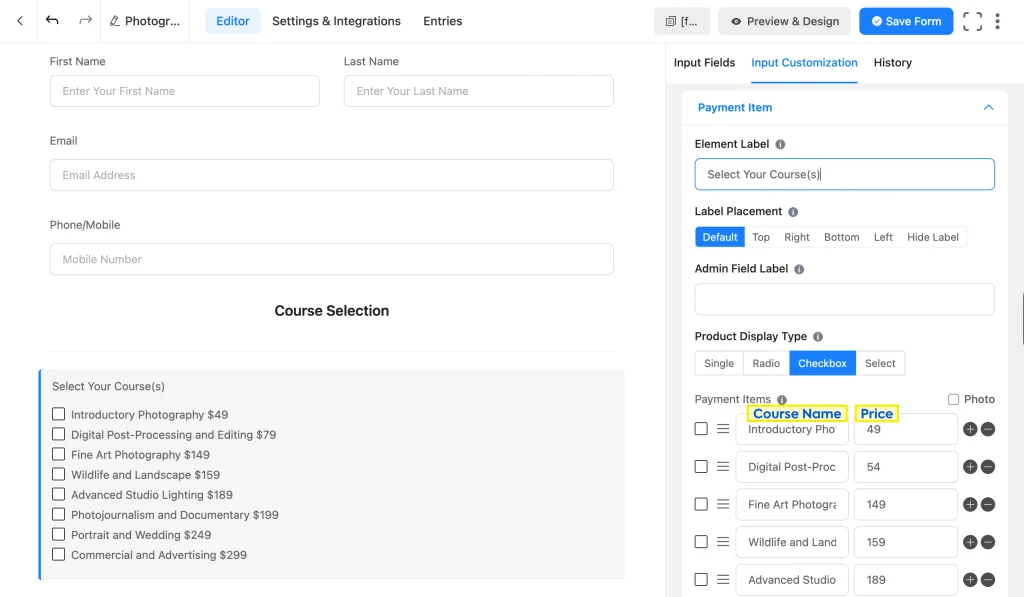Screen dimensions: 1024x597
Task: Check Fine Art Photography $149 option
Action: 58,454
